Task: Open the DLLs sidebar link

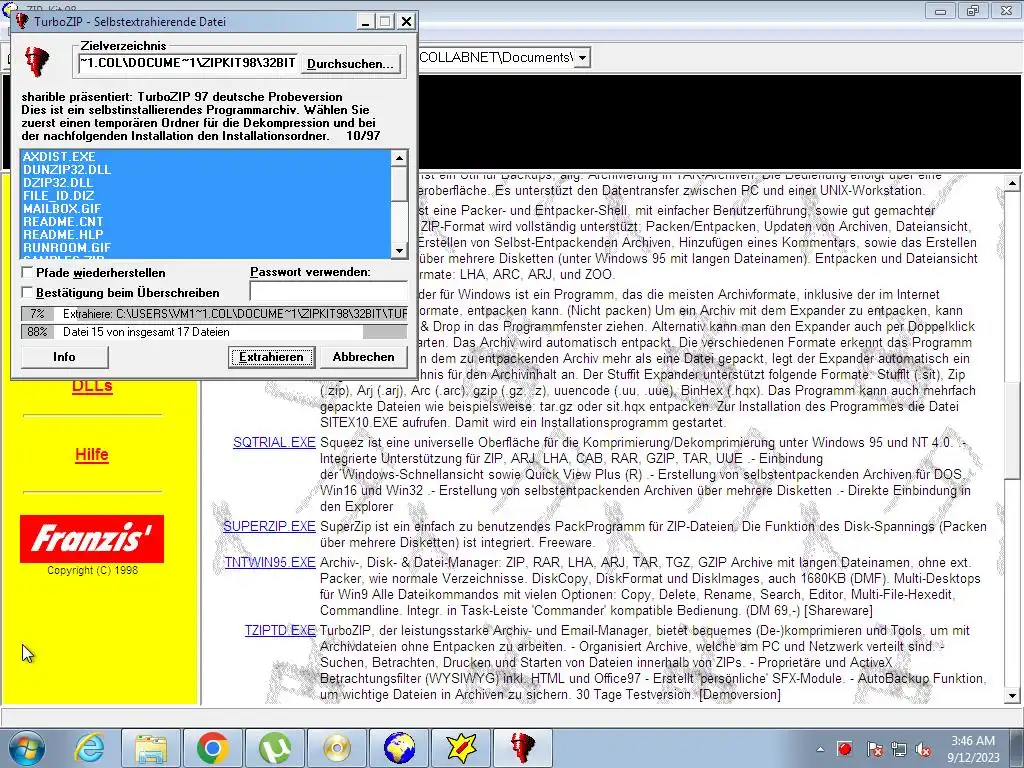Action: coord(92,386)
